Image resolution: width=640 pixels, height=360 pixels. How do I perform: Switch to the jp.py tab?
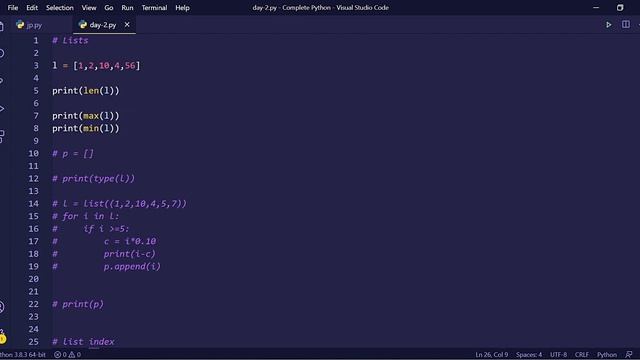pyautogui.click(x=34, y=25)
